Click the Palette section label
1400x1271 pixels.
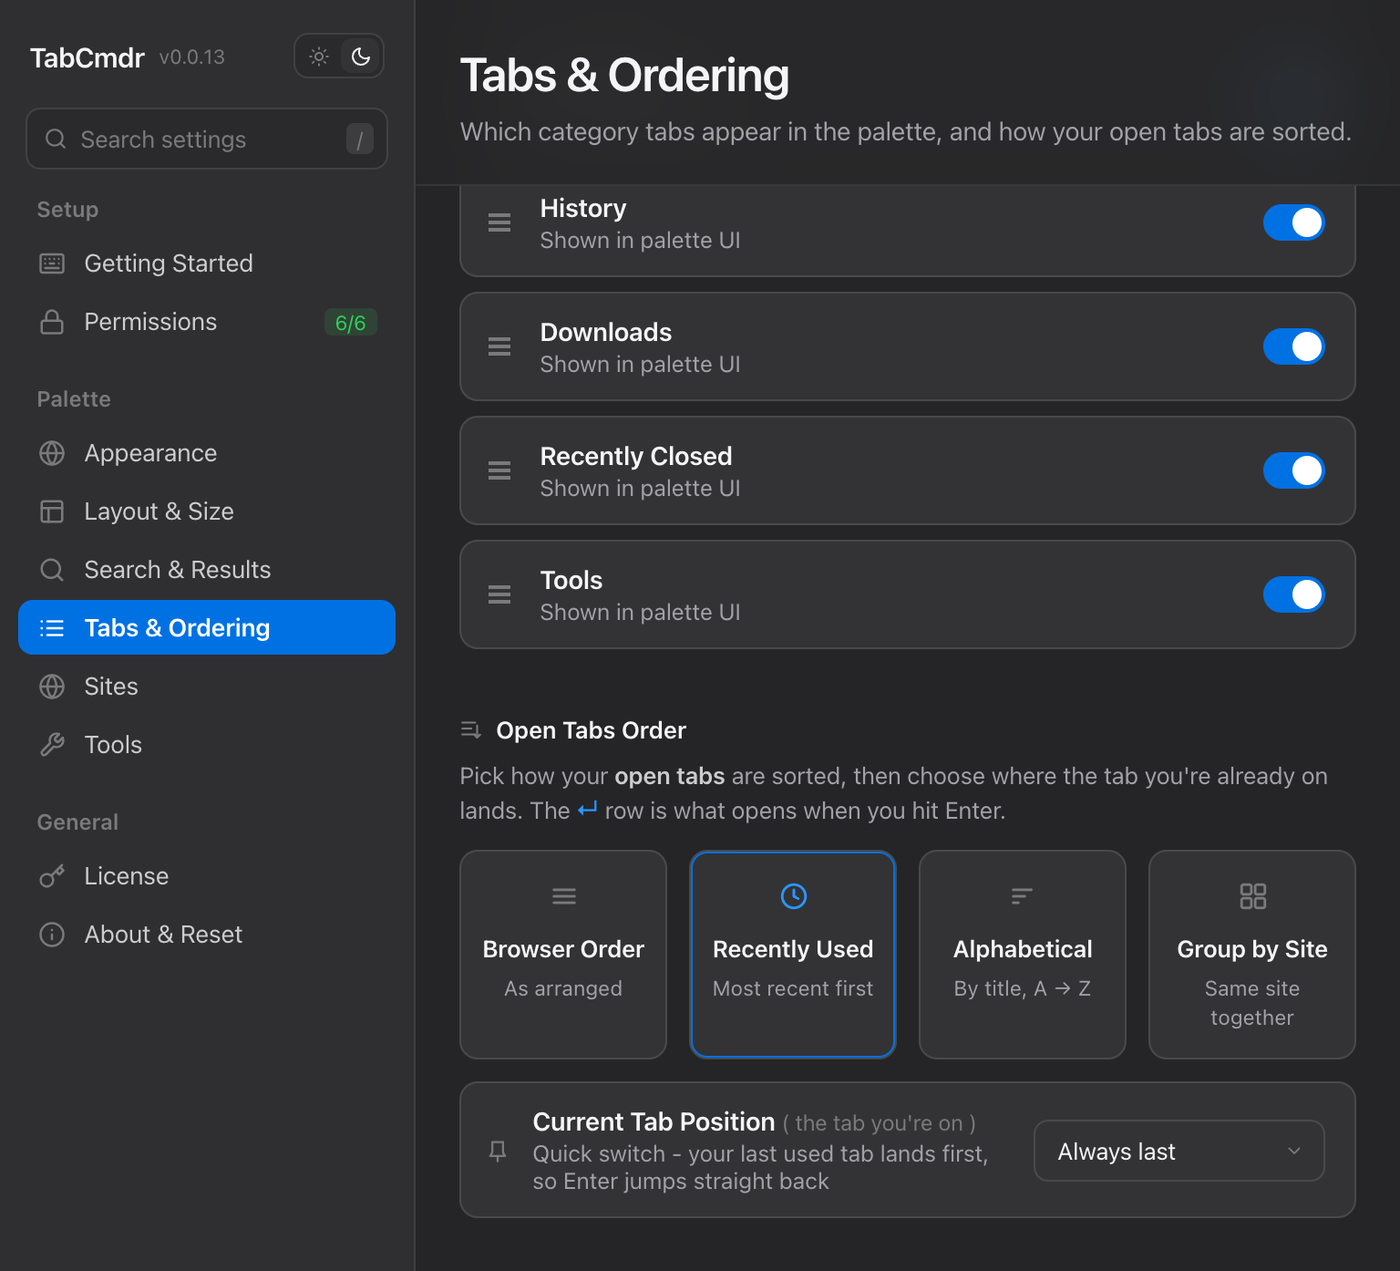coord(74,399)
